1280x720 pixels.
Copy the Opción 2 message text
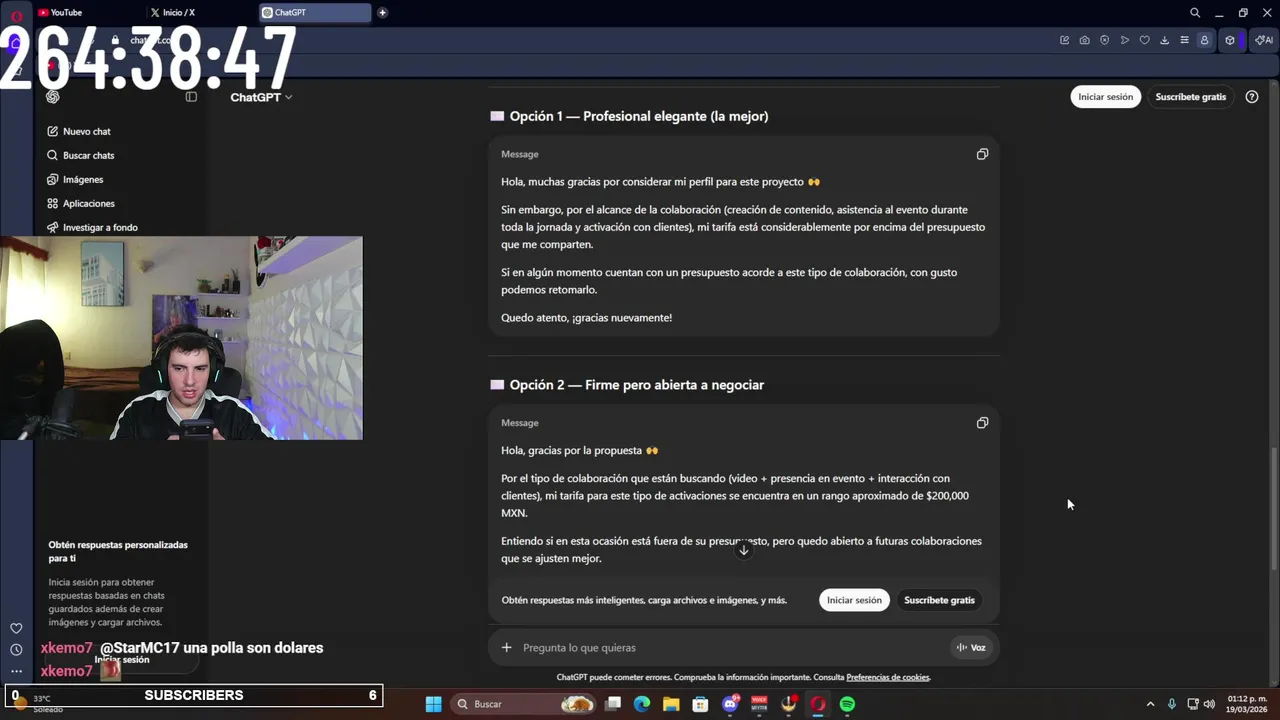pos(982,423)
